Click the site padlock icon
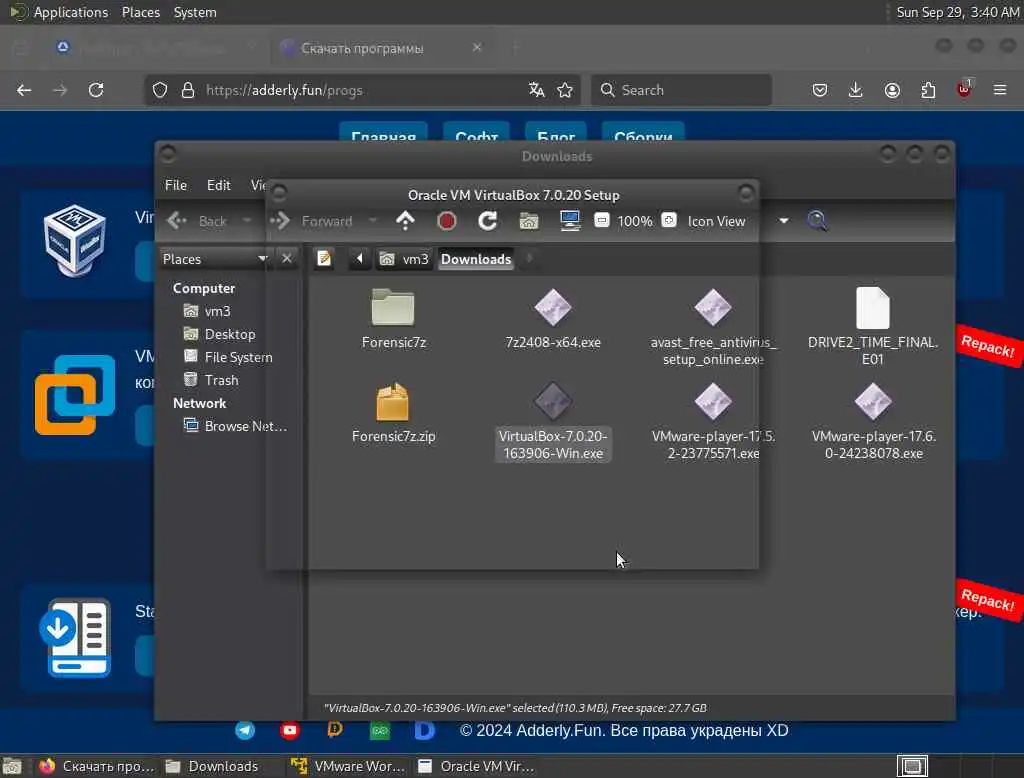The image size is (1024, 778). [188, 90]
